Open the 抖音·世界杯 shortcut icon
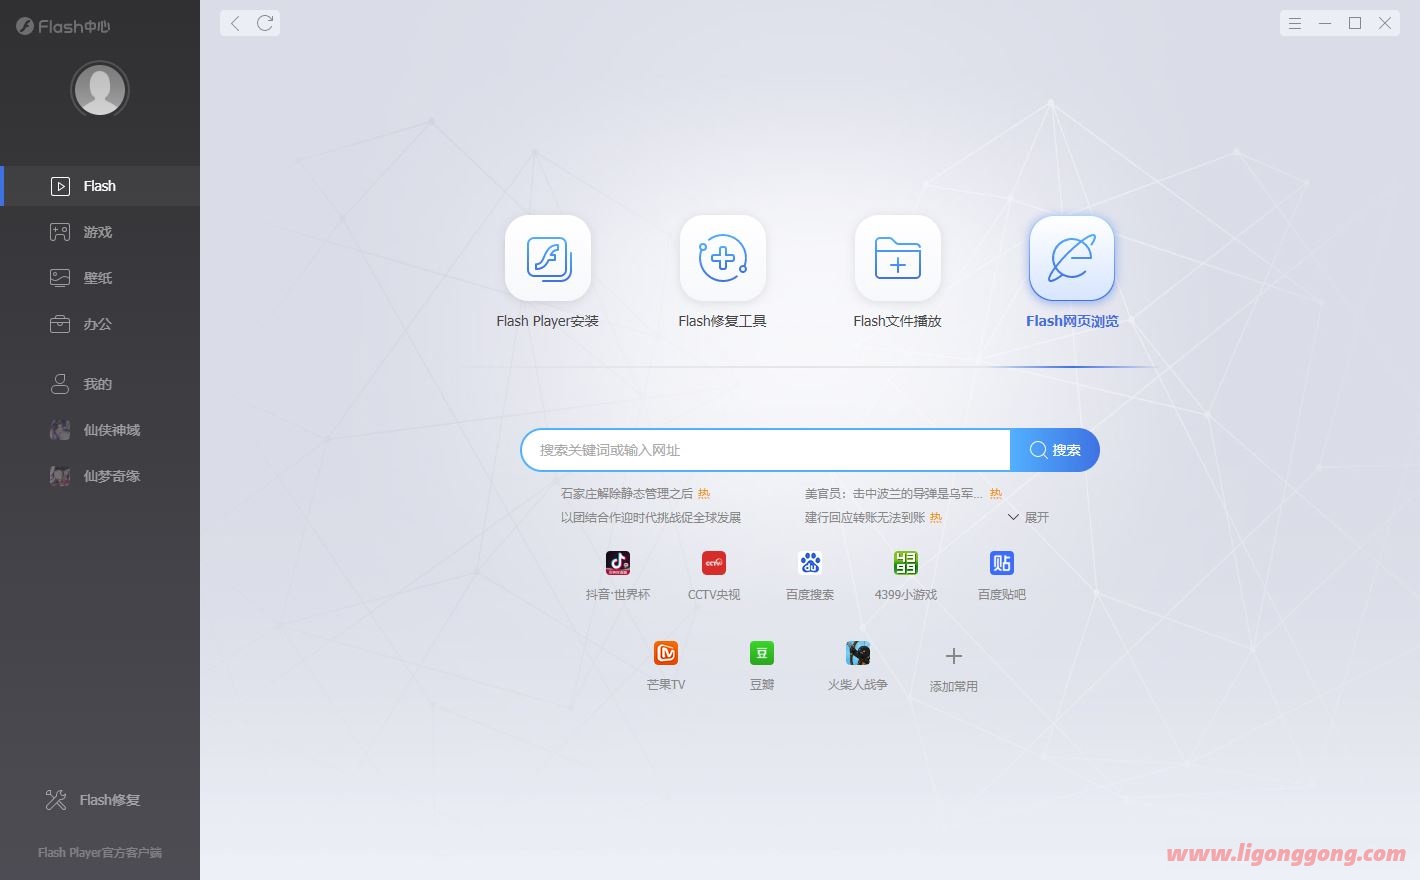 [x=618, y=563]
